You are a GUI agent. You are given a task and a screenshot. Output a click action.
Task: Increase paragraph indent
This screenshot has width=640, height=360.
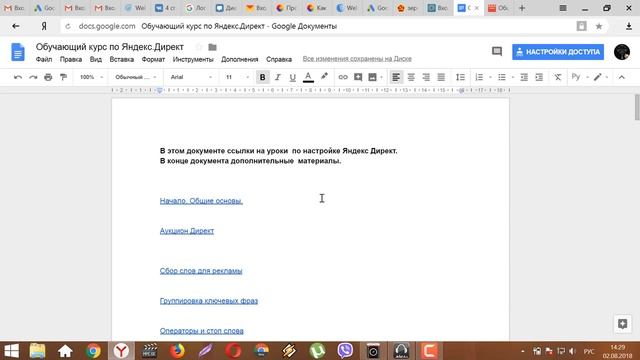pyautogui.click(x=539, y=77)
